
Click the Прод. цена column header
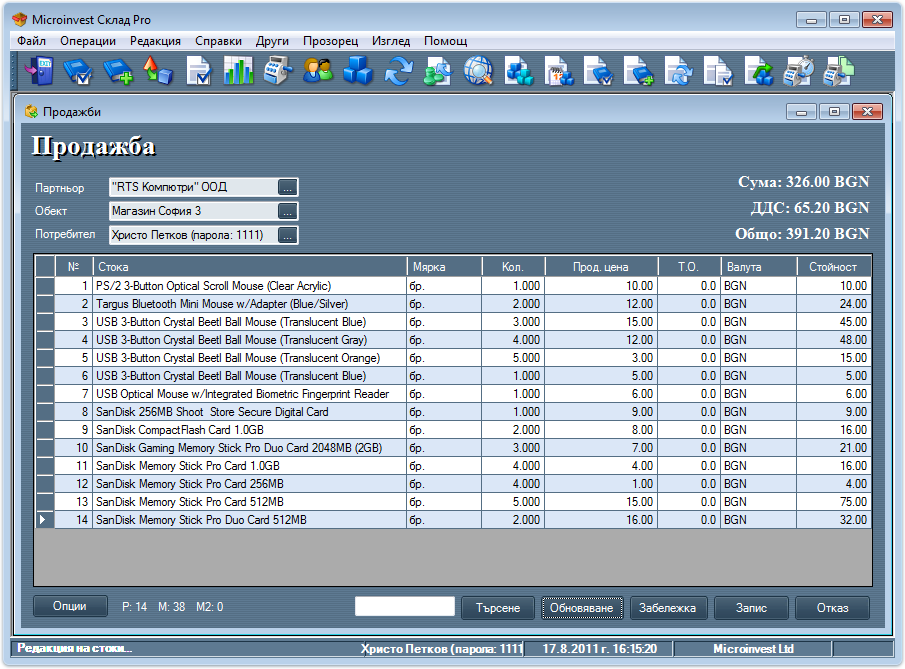point(601,267)
